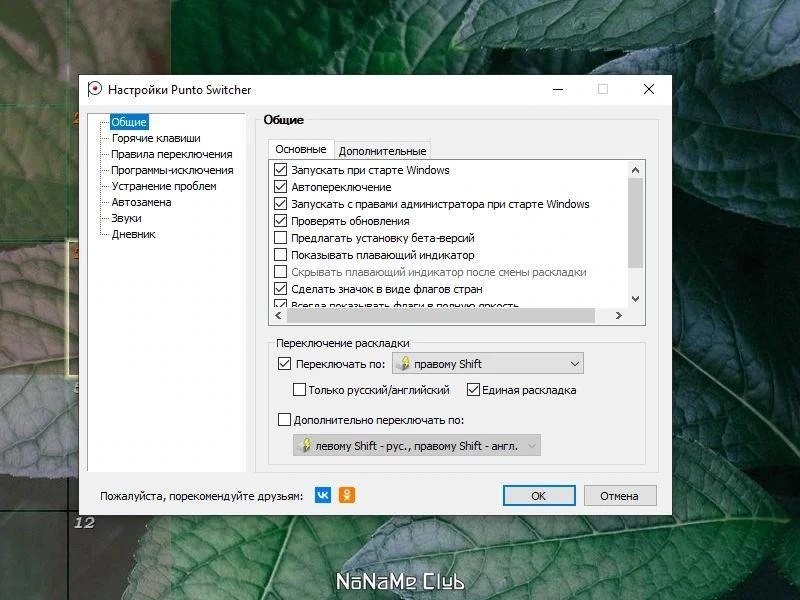Open the 'левому Shift - рус., правому Shift - англ.' dropdown
Viewport: 800px width, 600px height.
click(x=417, y=445)
